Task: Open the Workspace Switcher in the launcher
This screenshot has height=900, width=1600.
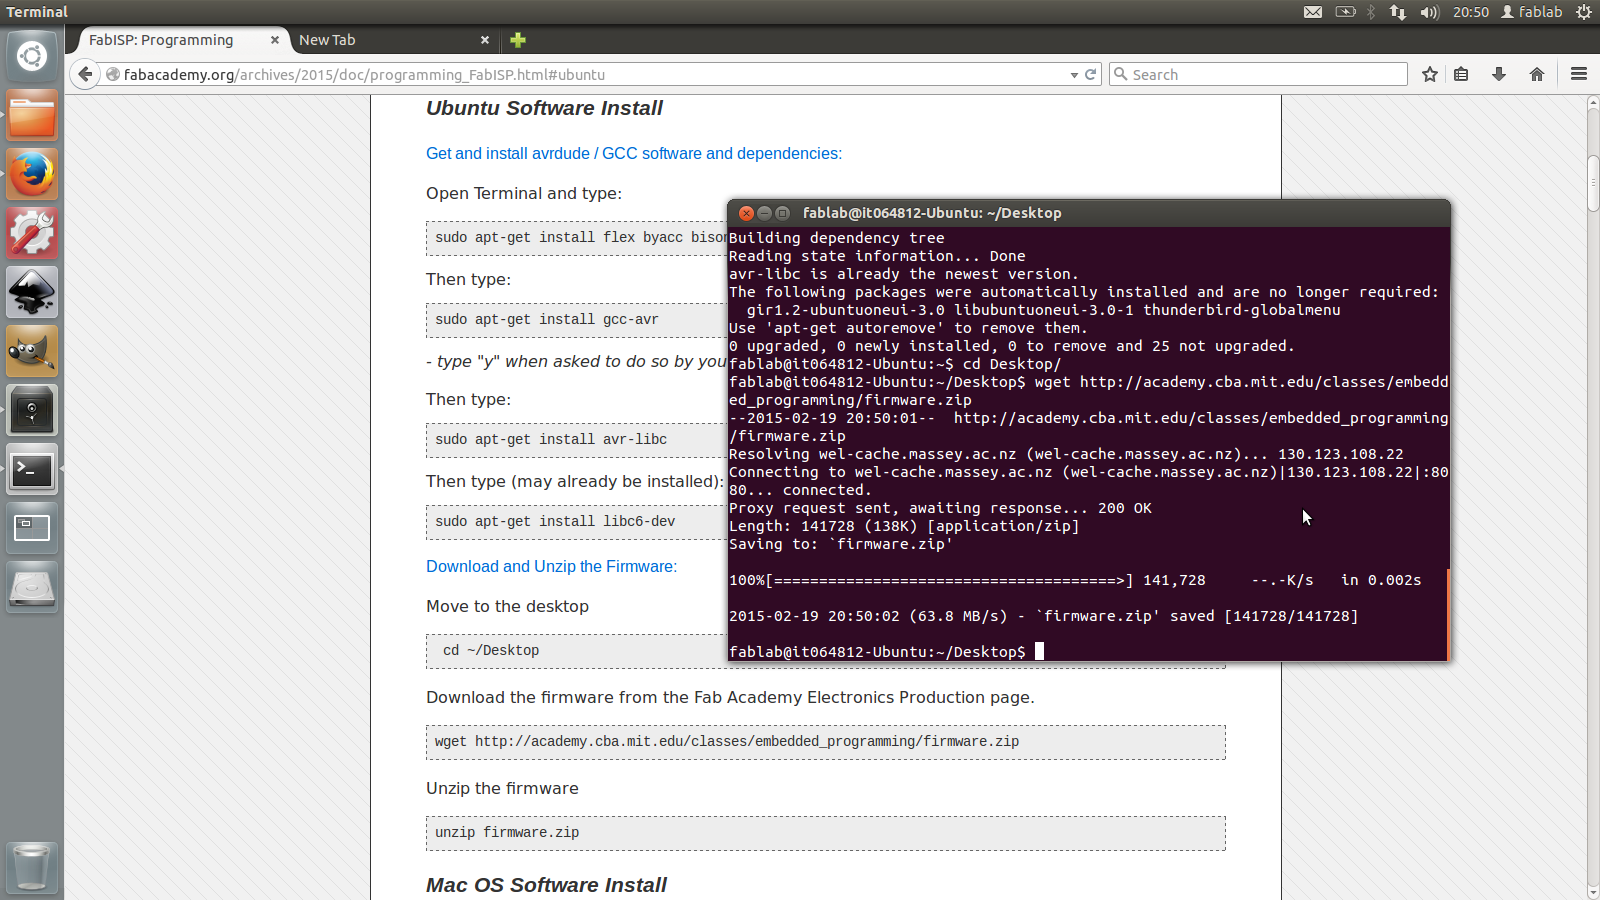Action: 32,528
